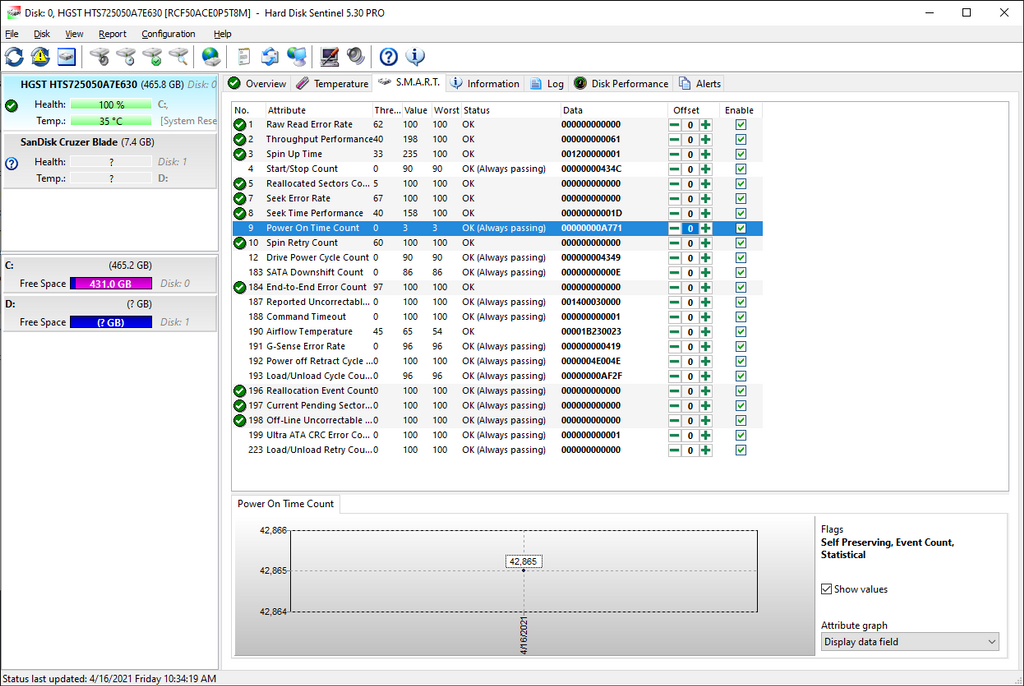
Task: Click the blue Refresh arrows toolbar icon
Action: click(x=14, y=57)
